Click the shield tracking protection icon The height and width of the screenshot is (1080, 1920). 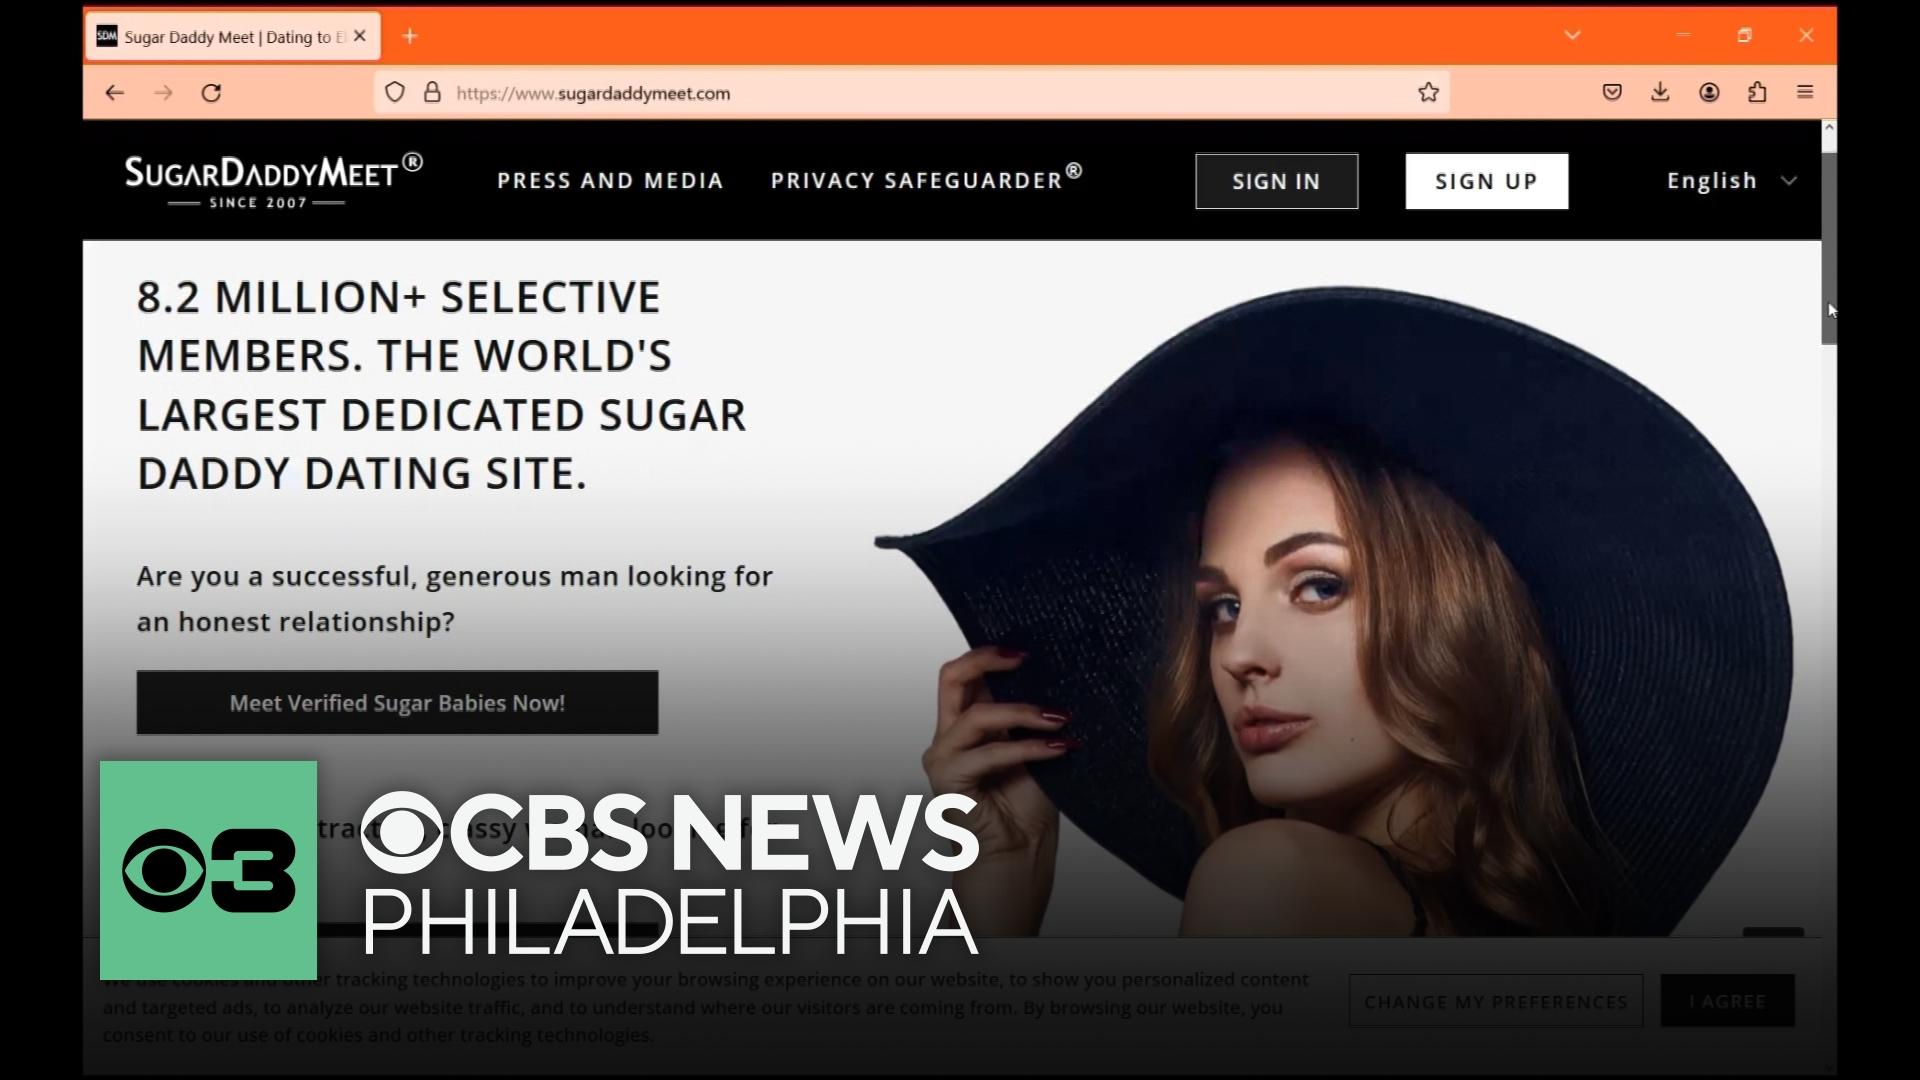point(395,93)
